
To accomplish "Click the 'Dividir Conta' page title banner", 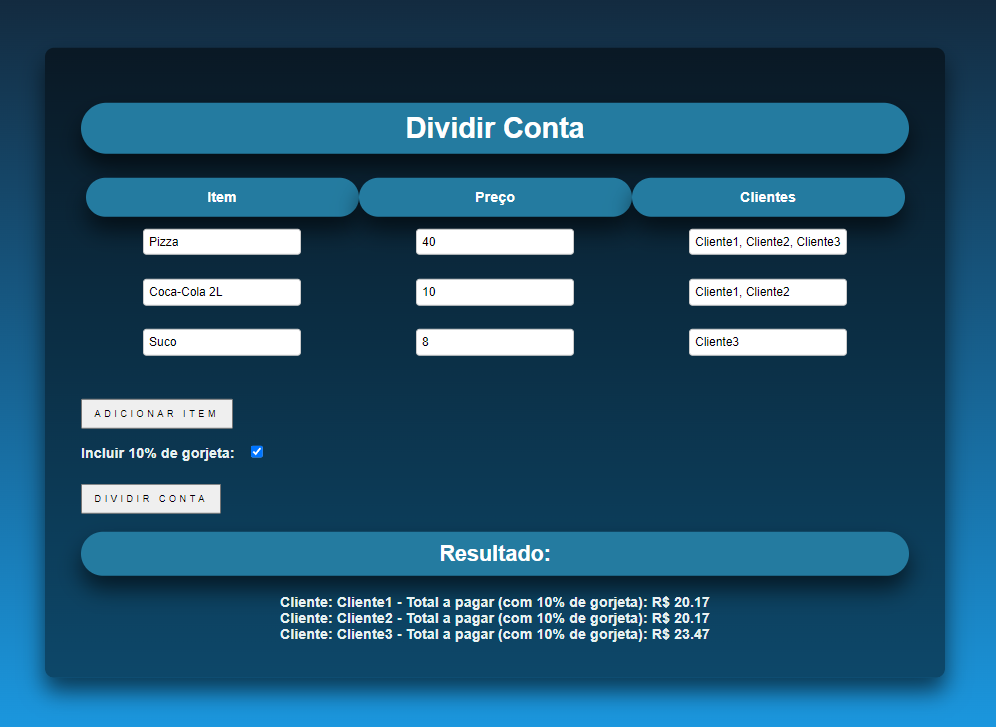I will pos(495,128).
